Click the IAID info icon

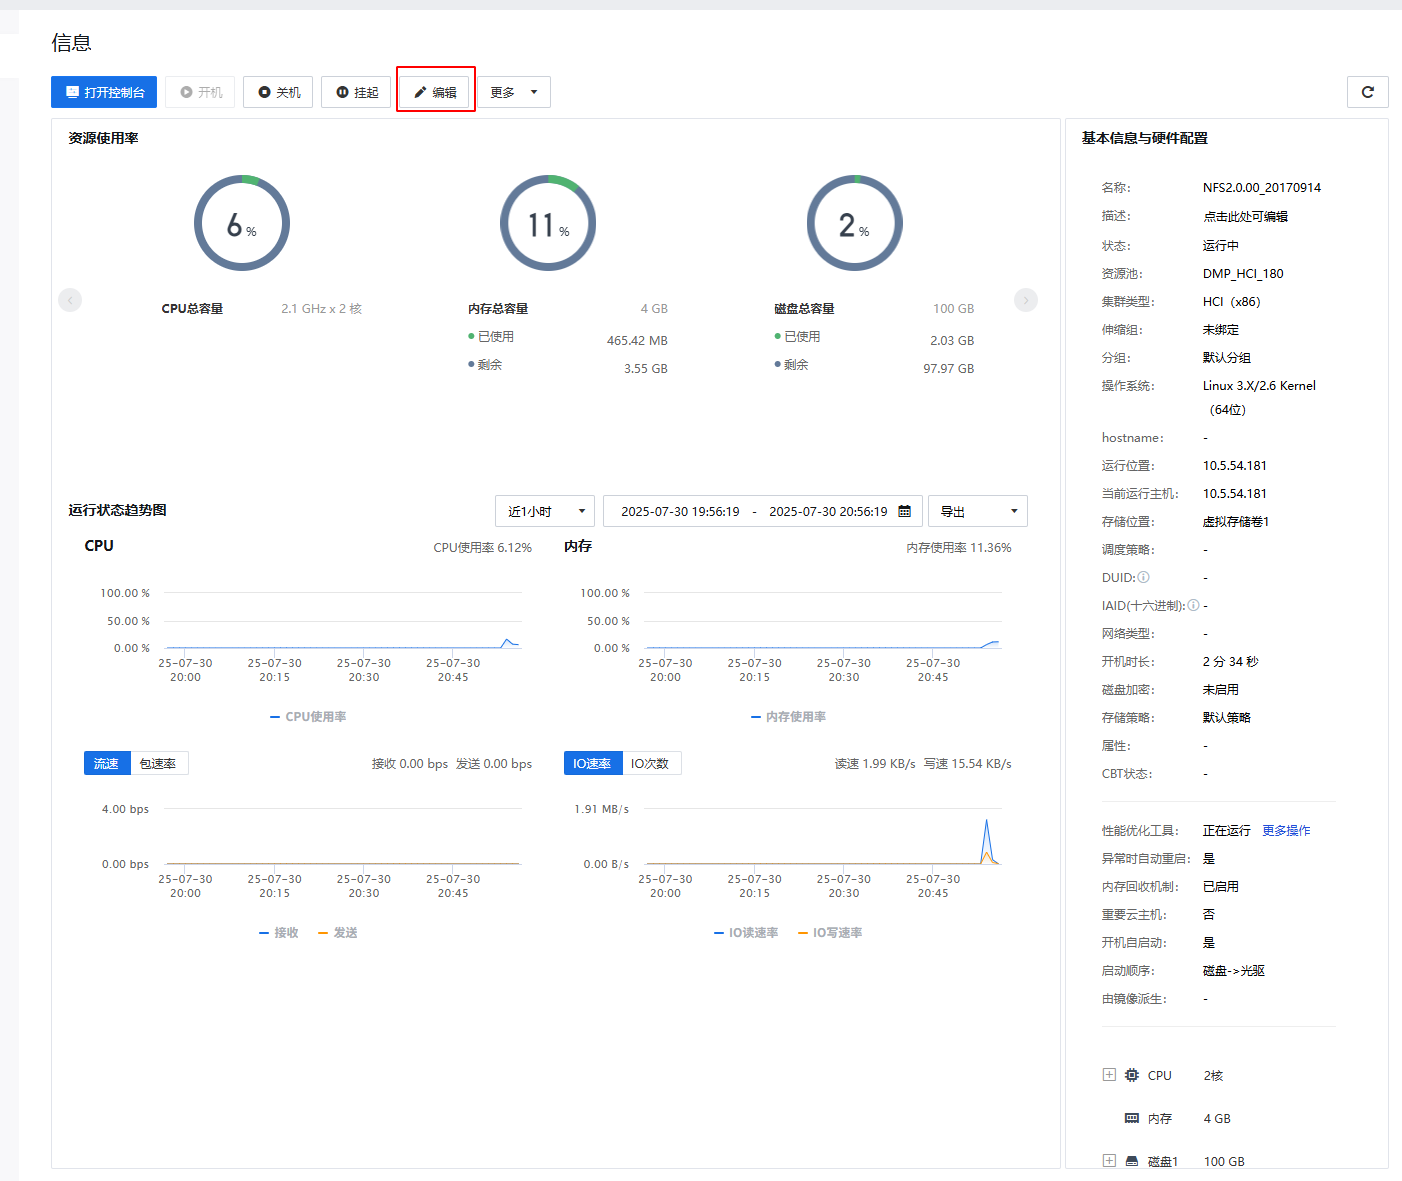pos(1193,605)
